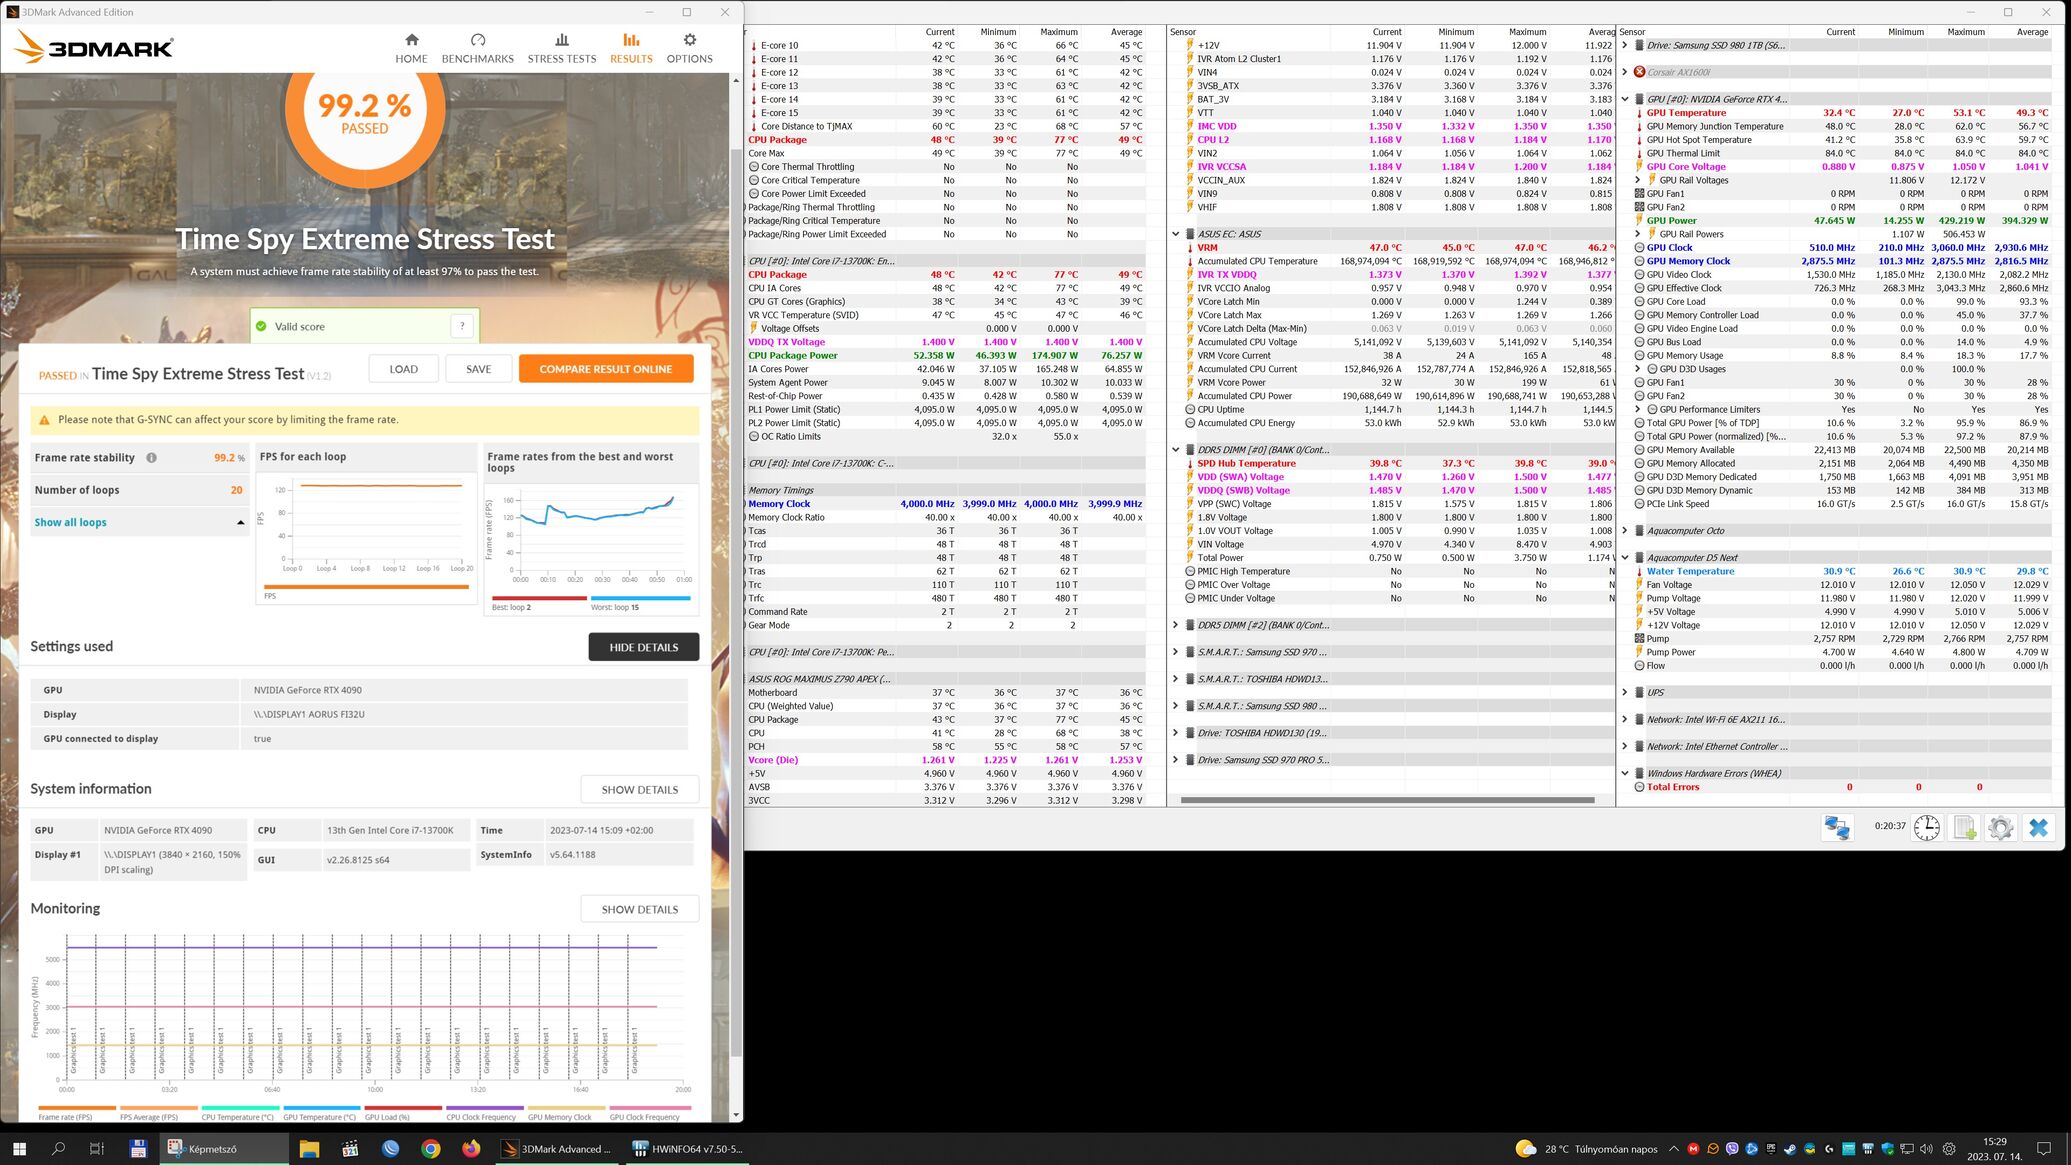Select the CPU Package Power row

pos(945,355)
